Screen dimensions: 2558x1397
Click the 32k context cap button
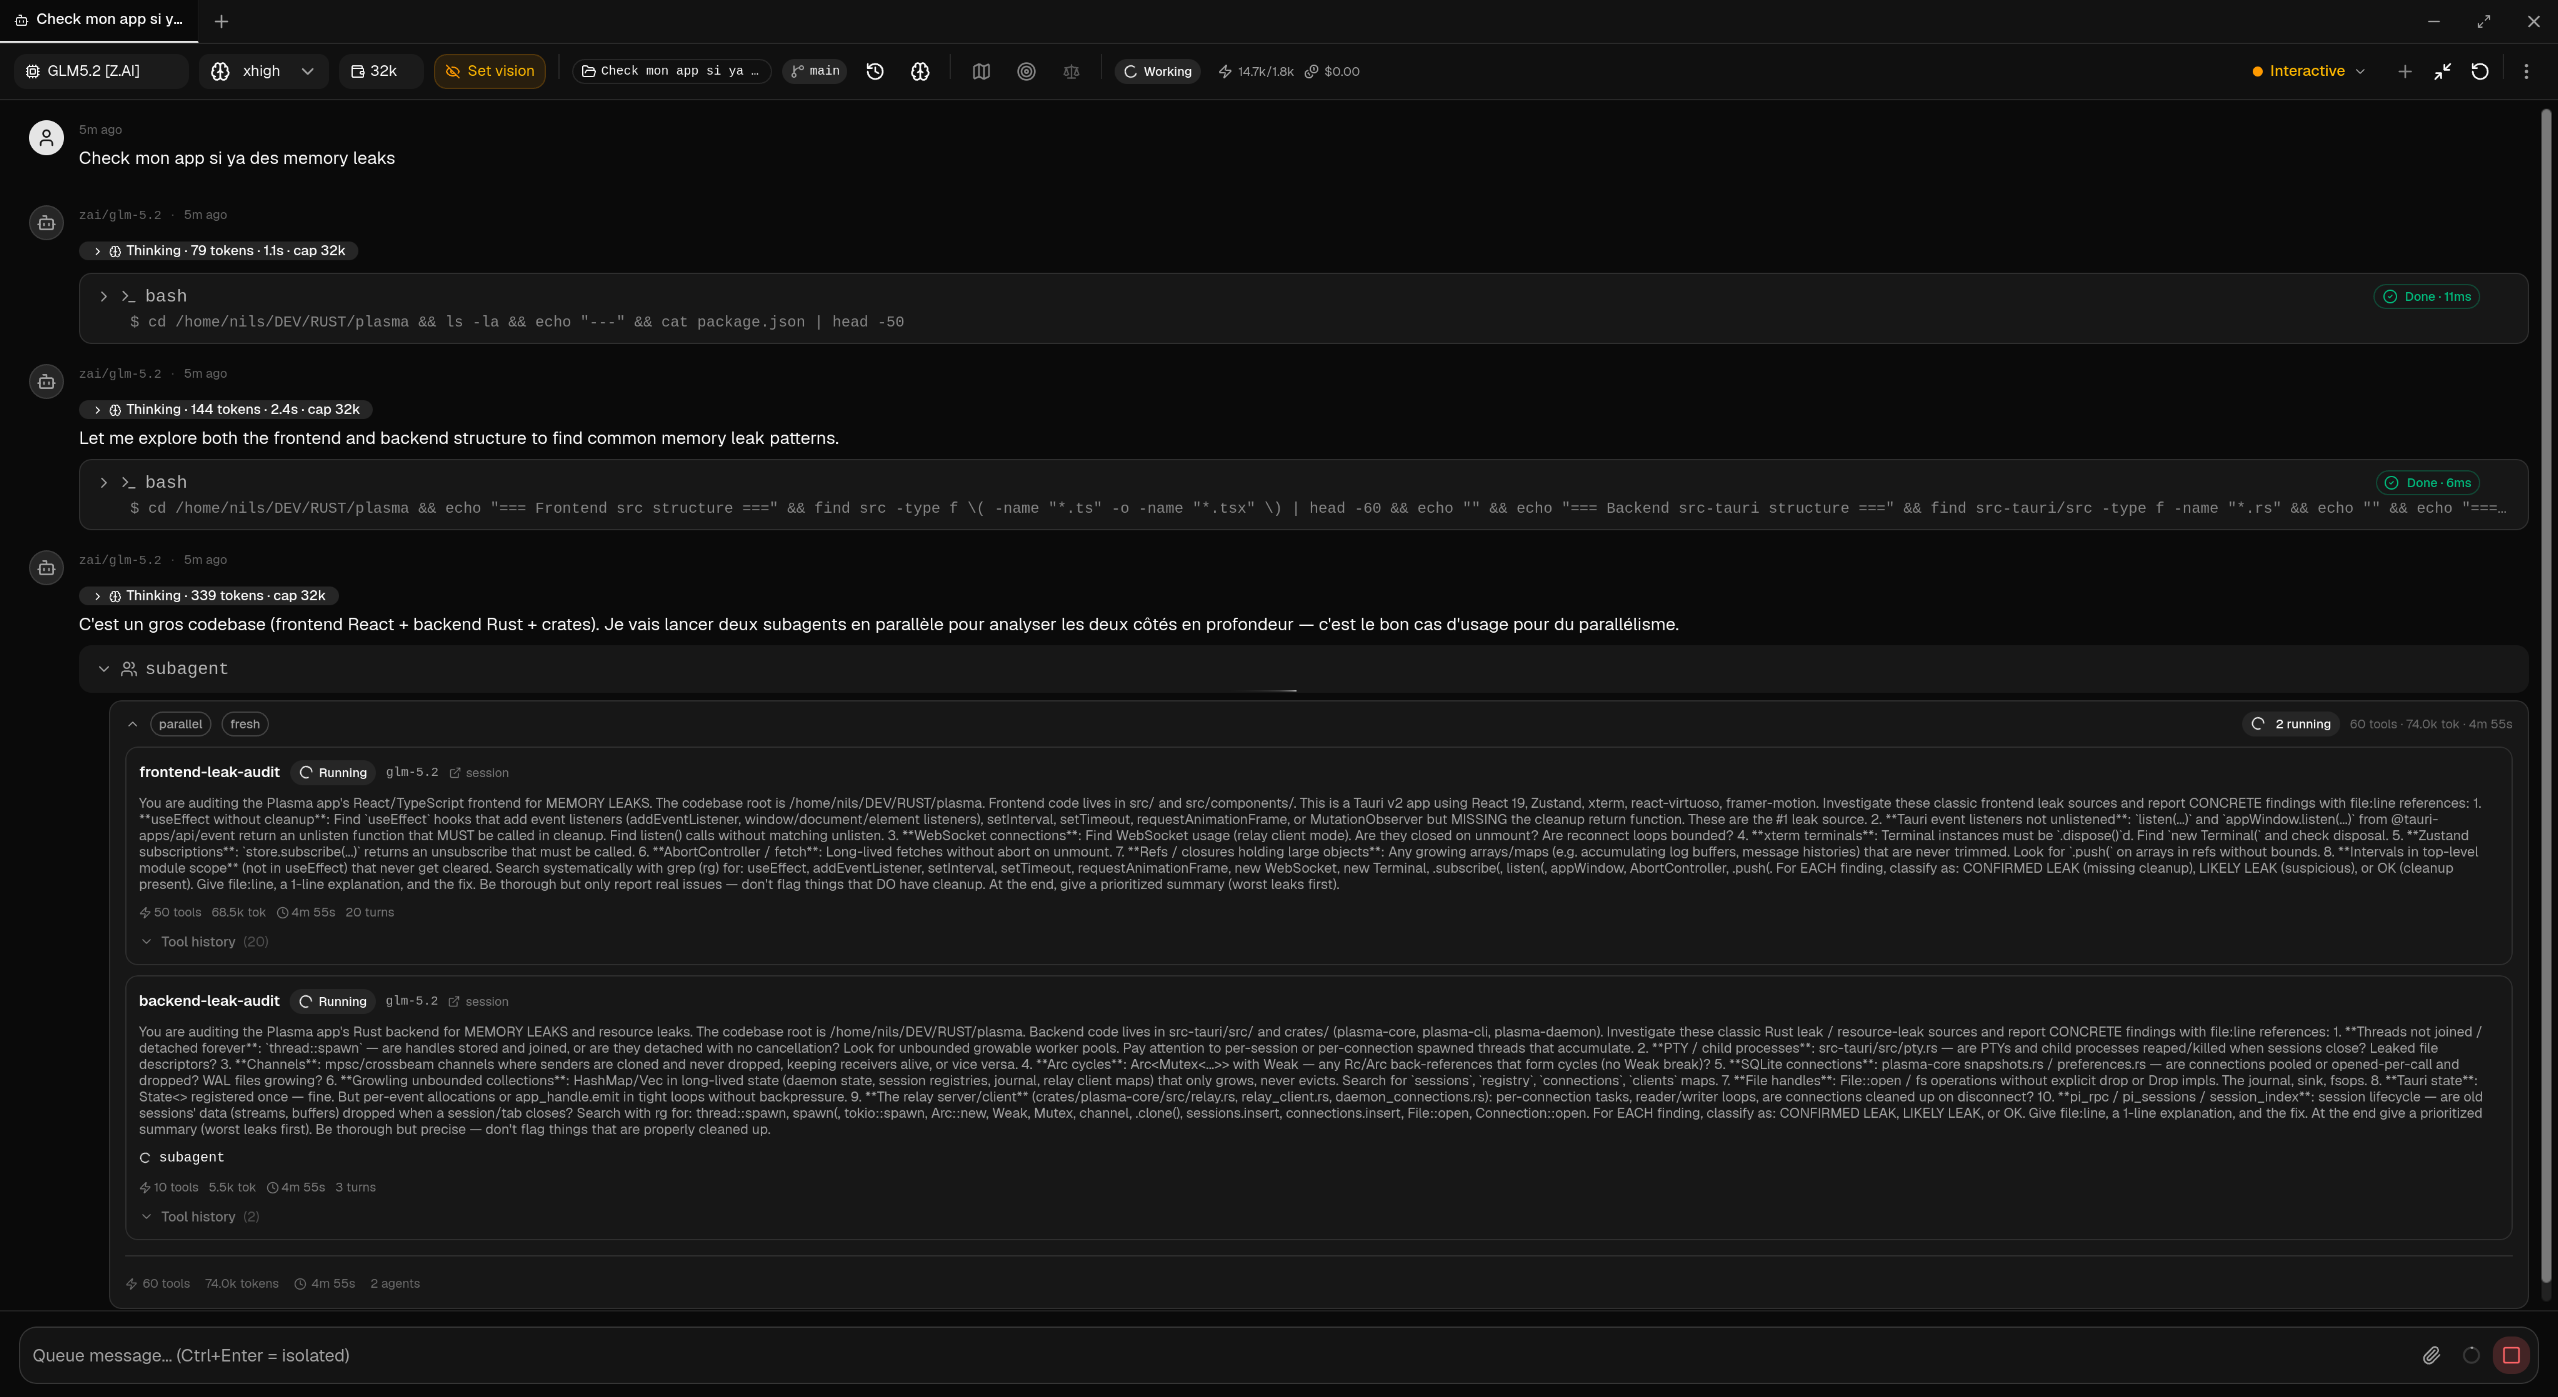pos(380,71)
